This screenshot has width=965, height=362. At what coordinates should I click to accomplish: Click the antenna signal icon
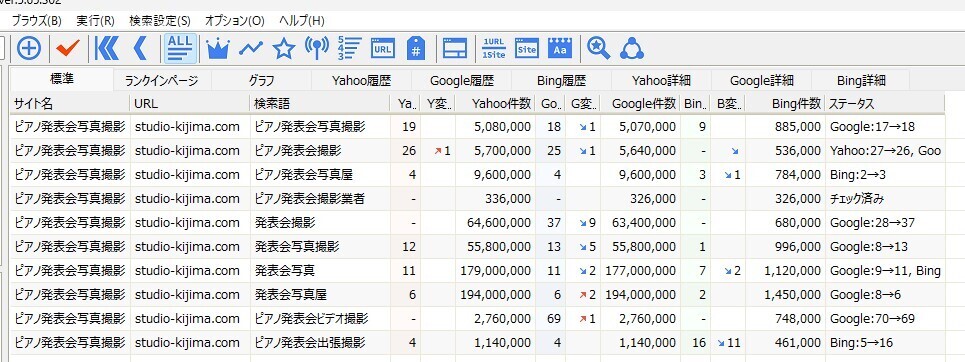[x=317, y=48]
